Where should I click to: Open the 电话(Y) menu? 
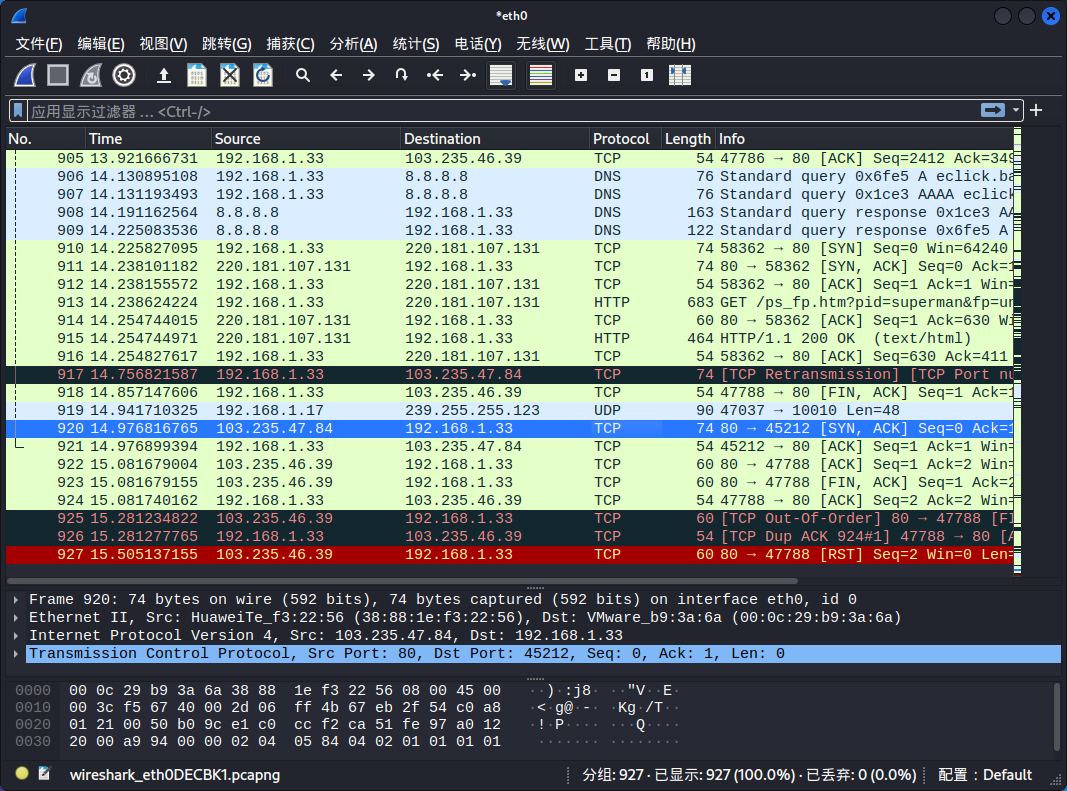point(478,44)
